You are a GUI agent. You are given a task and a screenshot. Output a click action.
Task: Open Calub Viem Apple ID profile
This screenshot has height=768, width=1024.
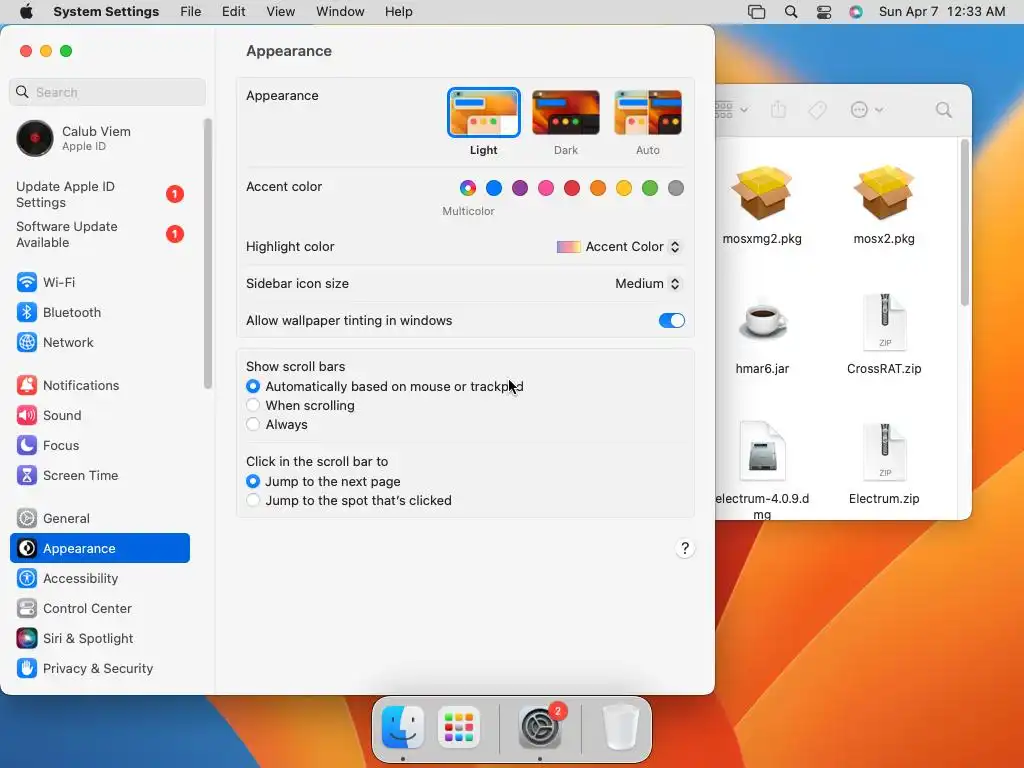pyautogui.click(x=100, y=138)
